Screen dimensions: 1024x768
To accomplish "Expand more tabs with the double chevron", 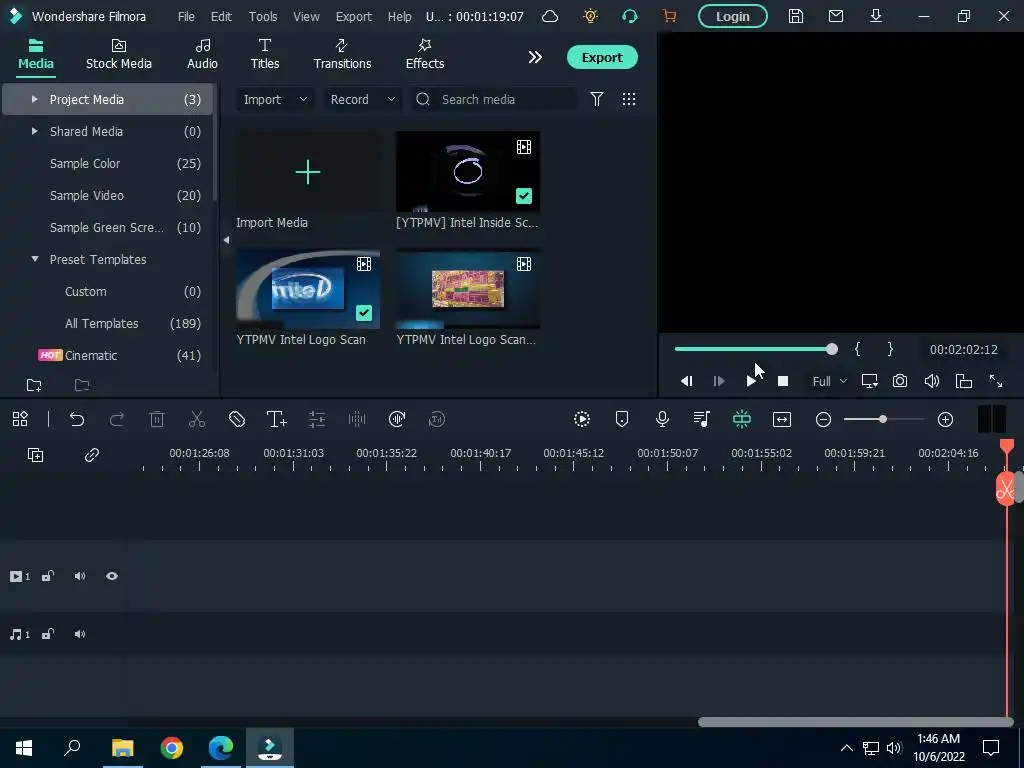I will (x=535, y=57).
